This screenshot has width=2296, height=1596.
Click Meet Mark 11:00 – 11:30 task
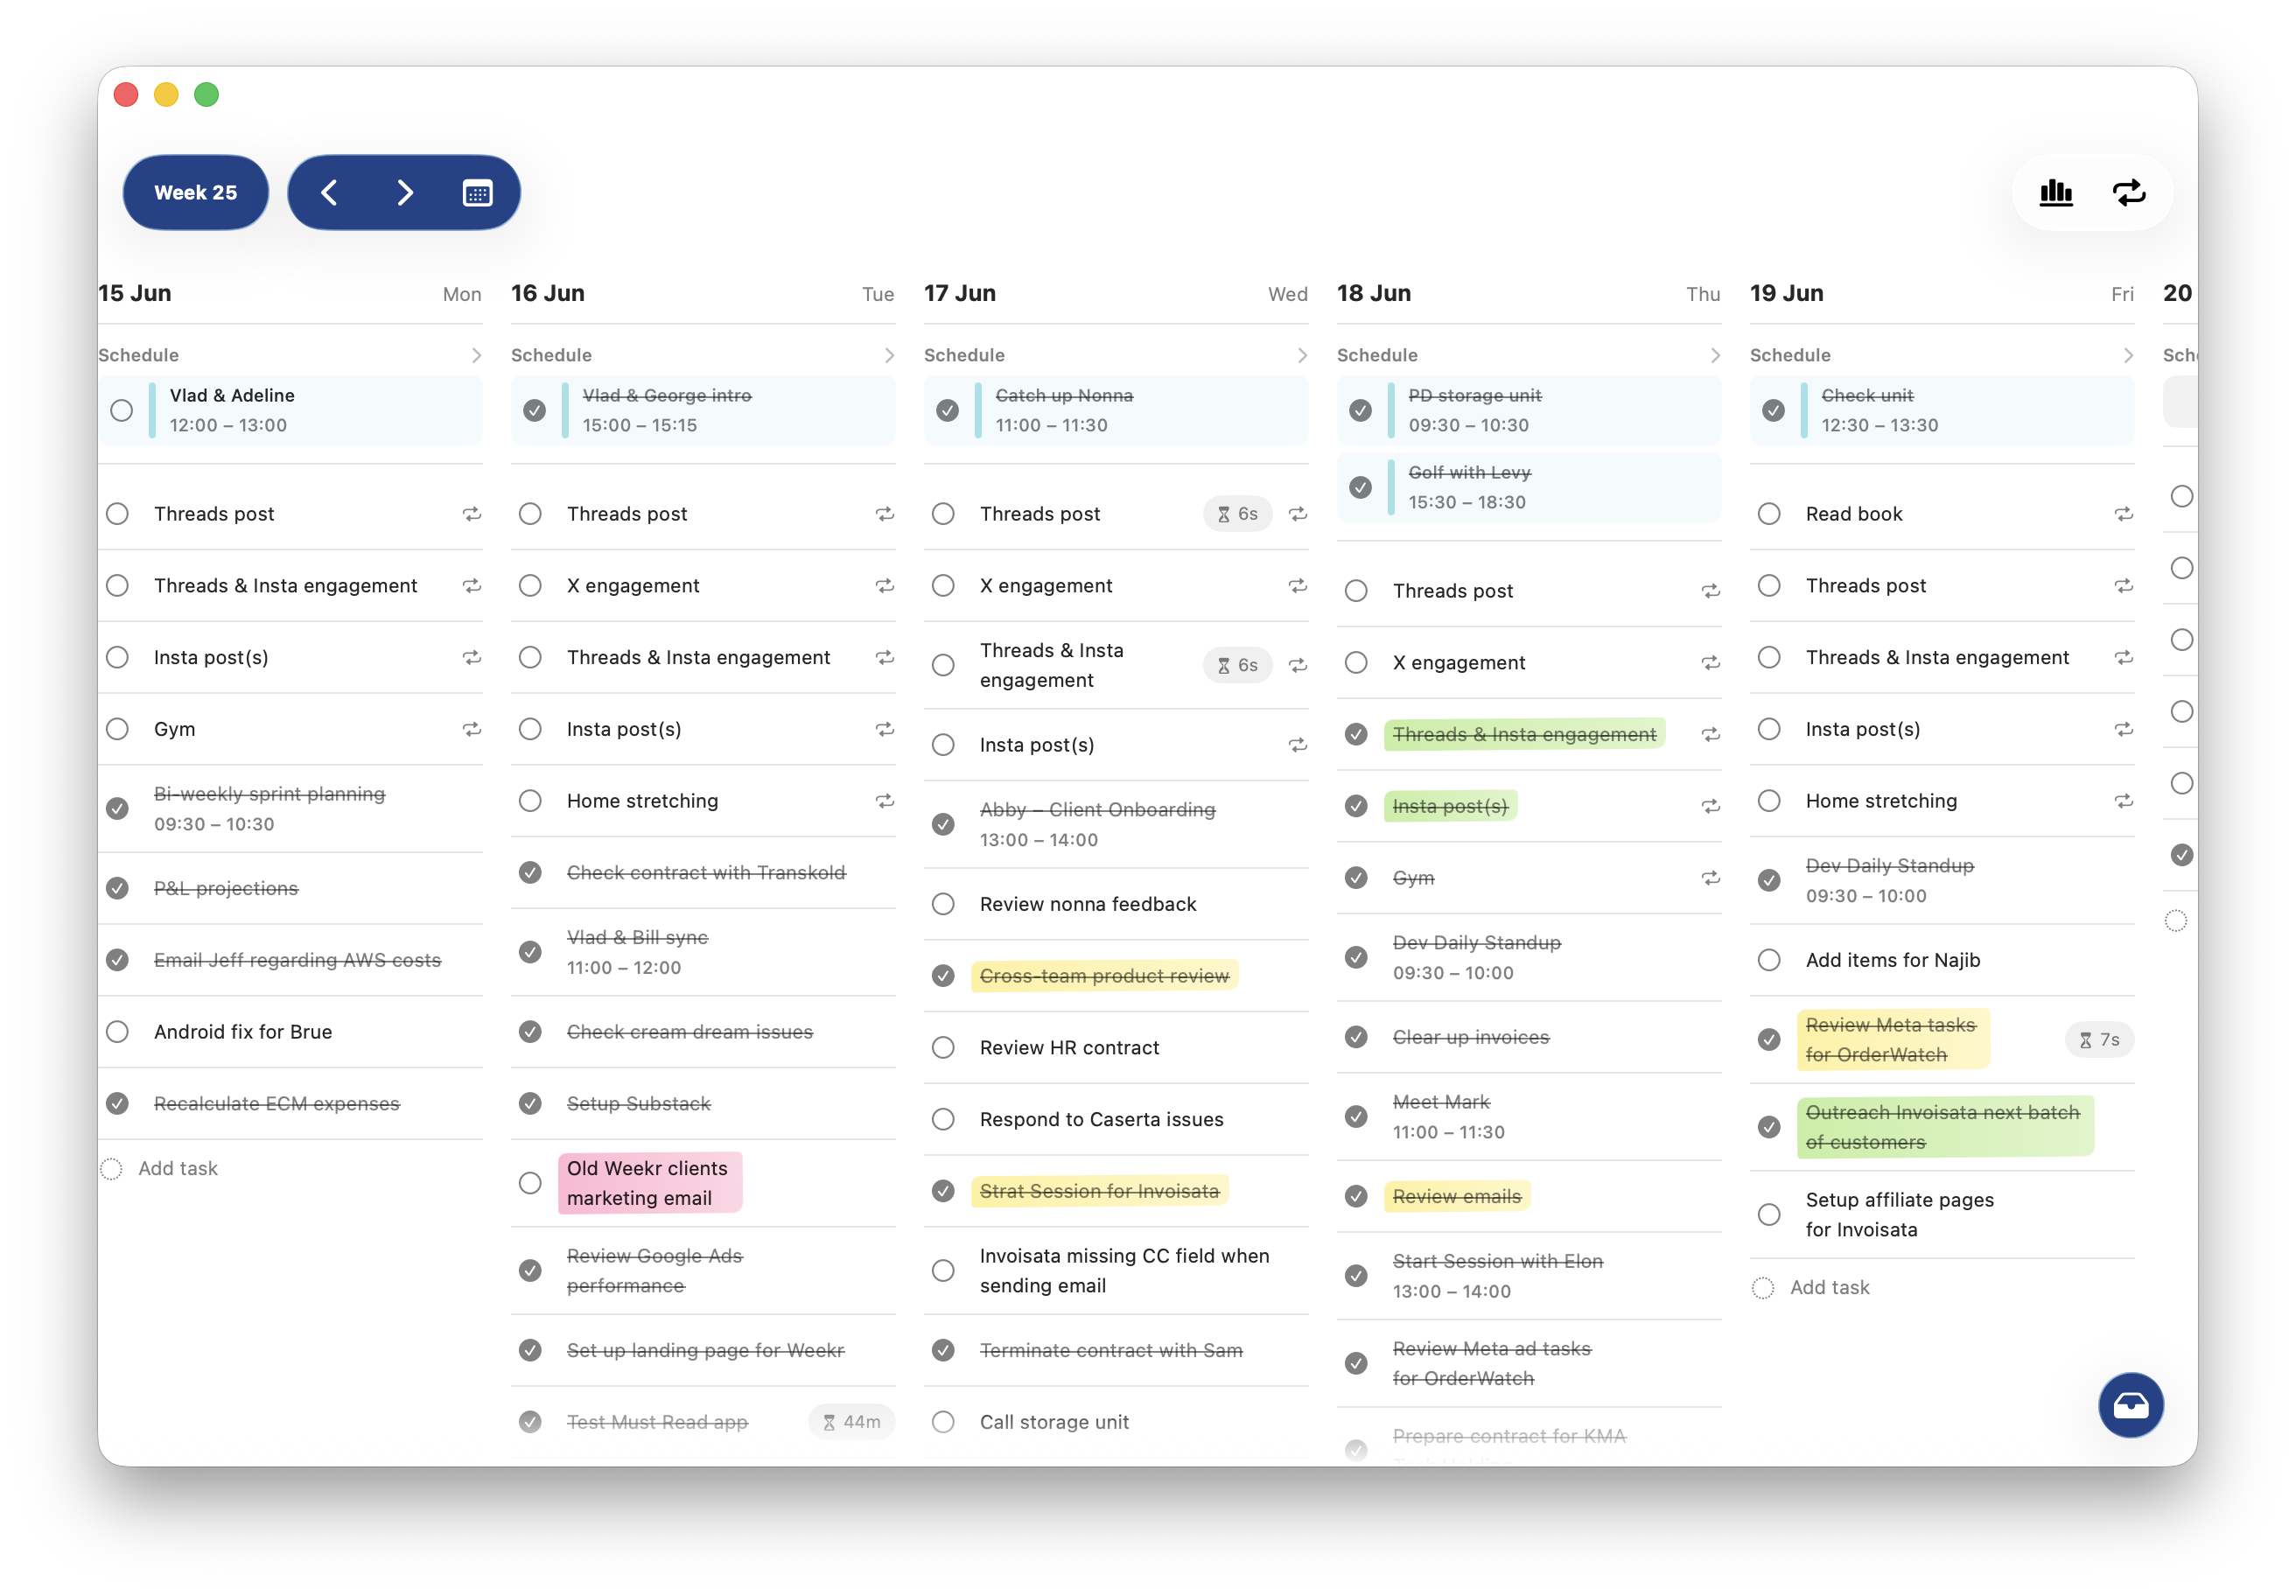(x=1448, y=1117)
